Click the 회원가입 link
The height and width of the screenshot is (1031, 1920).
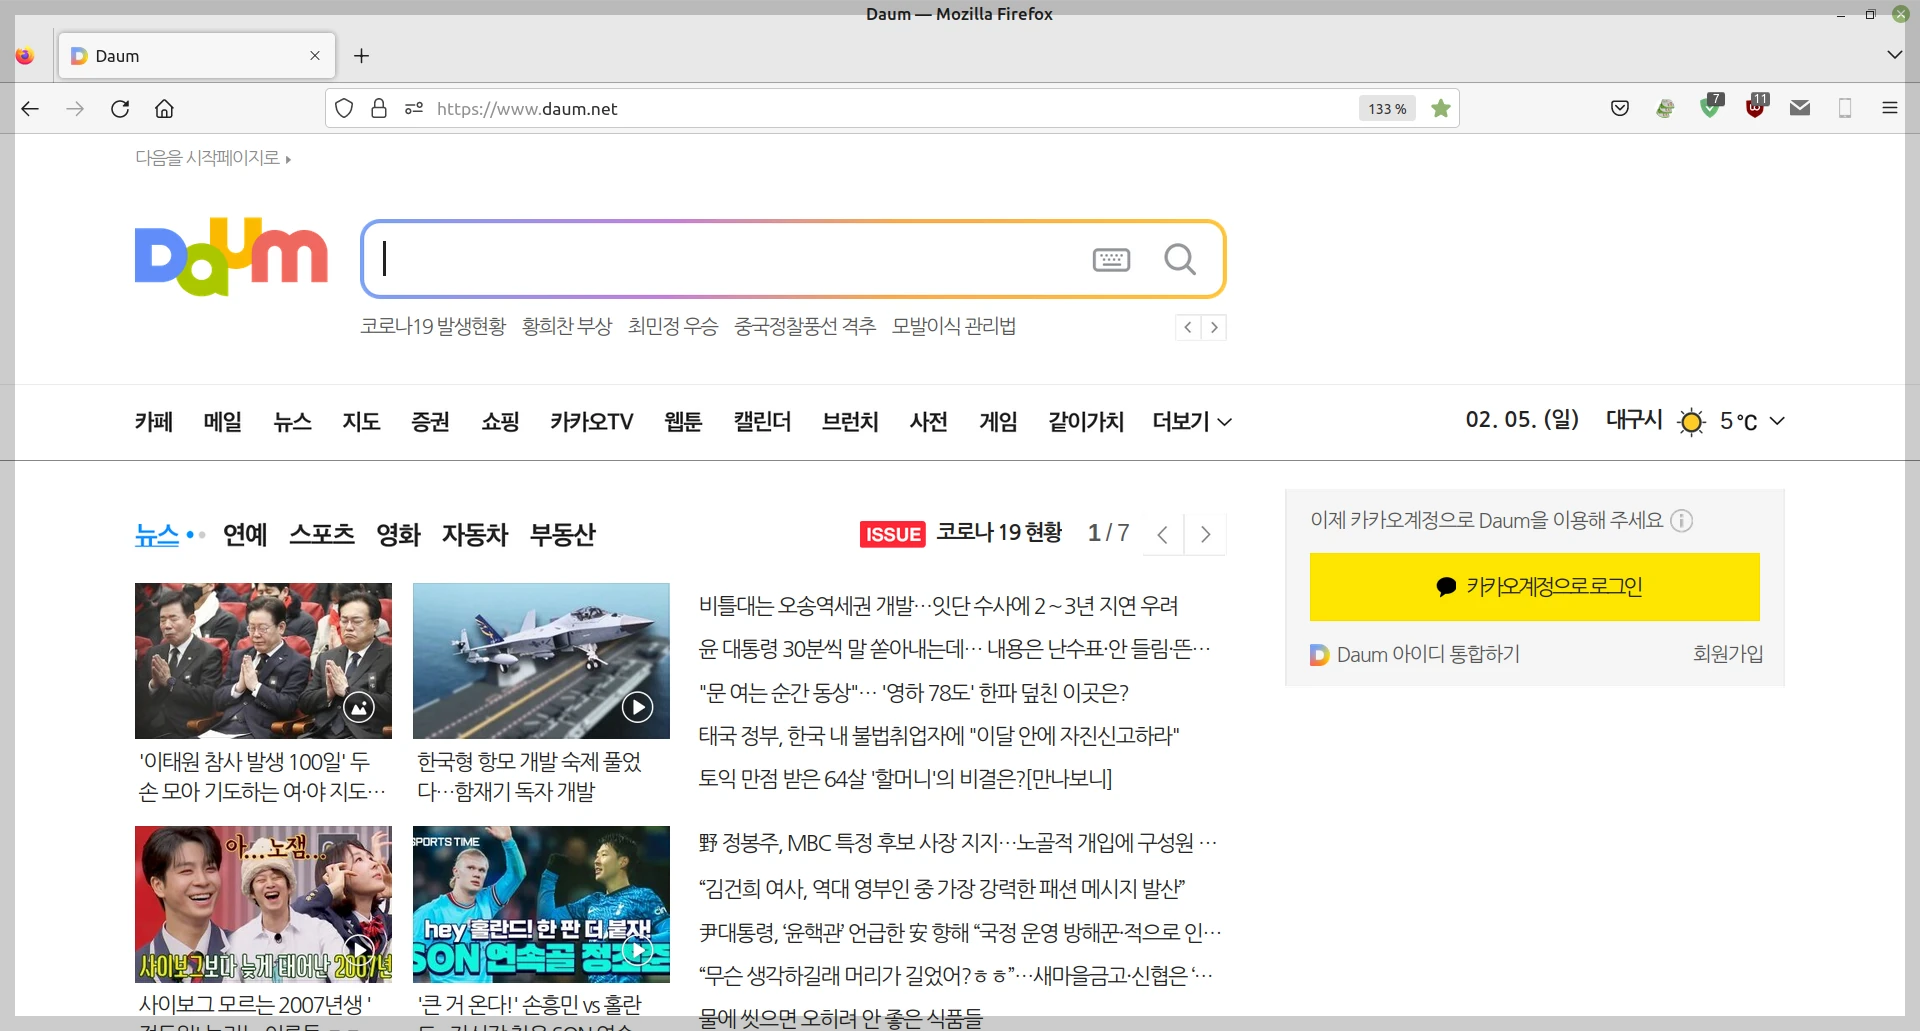tap(1727, 654)
